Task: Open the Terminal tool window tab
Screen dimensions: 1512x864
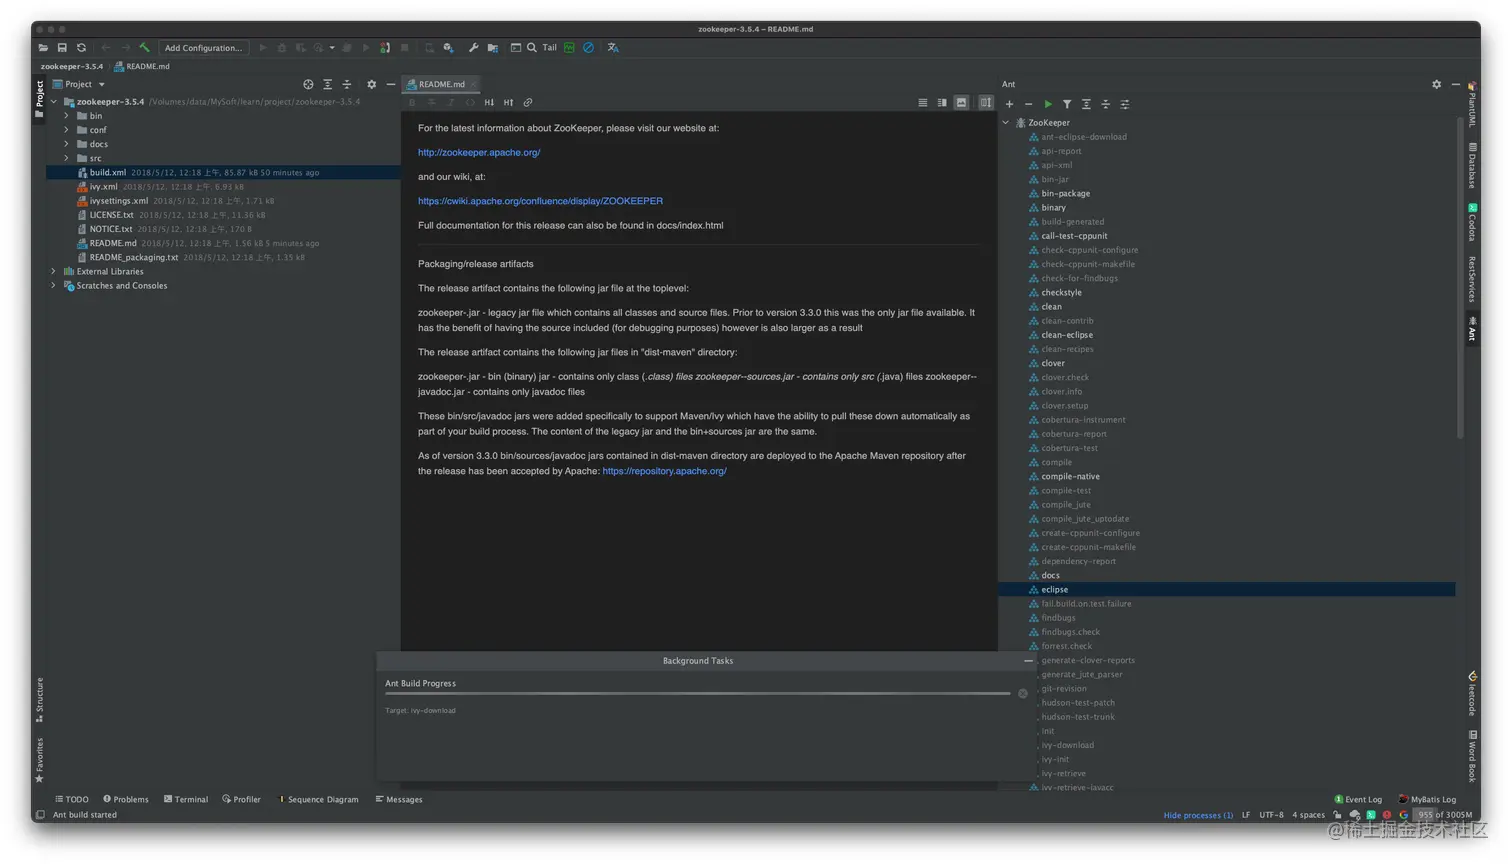Action: (186, 800)
